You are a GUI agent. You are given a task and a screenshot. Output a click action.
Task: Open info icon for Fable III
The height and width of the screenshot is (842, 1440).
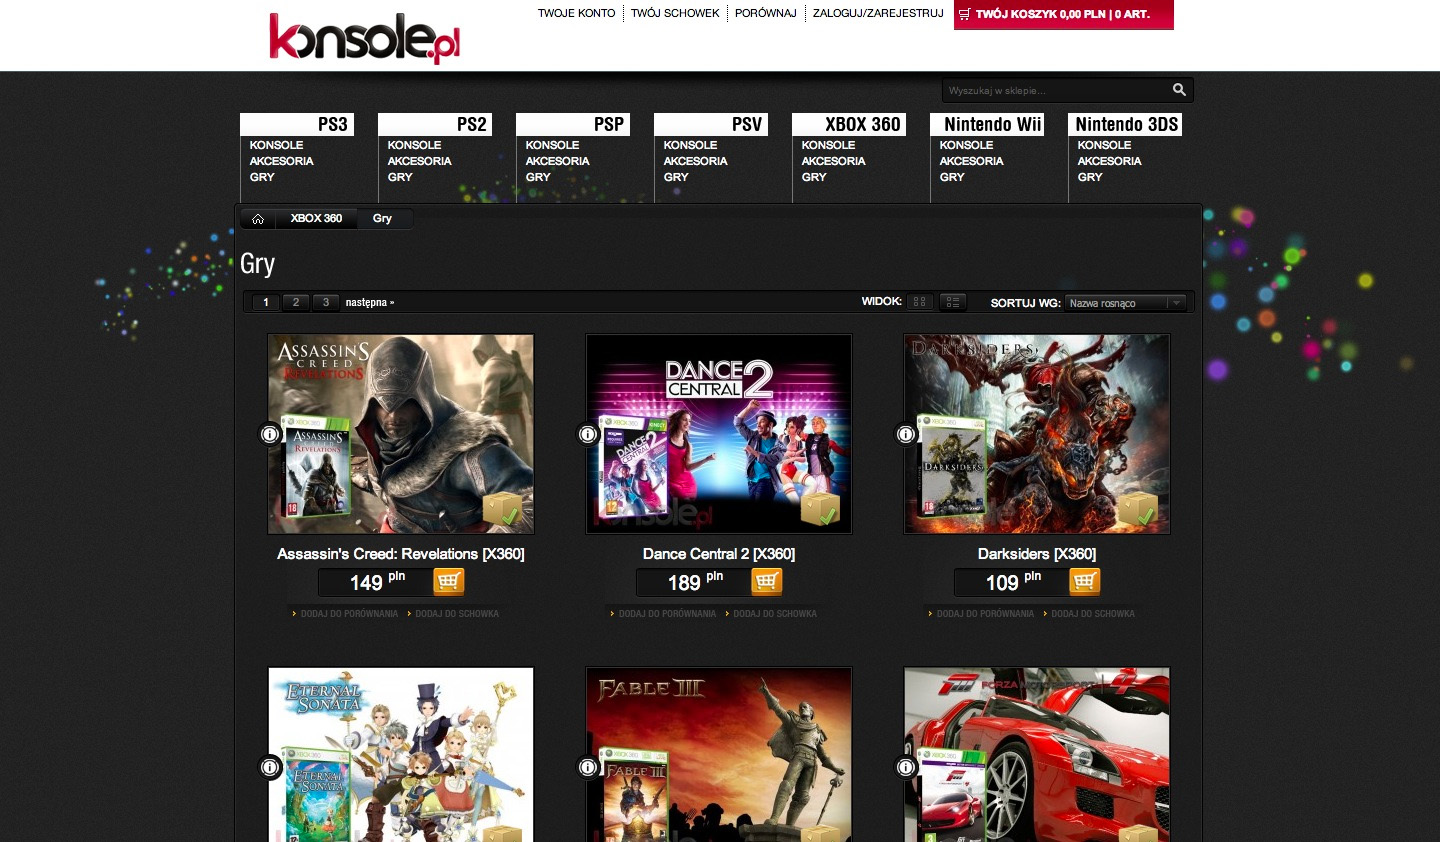588,767
